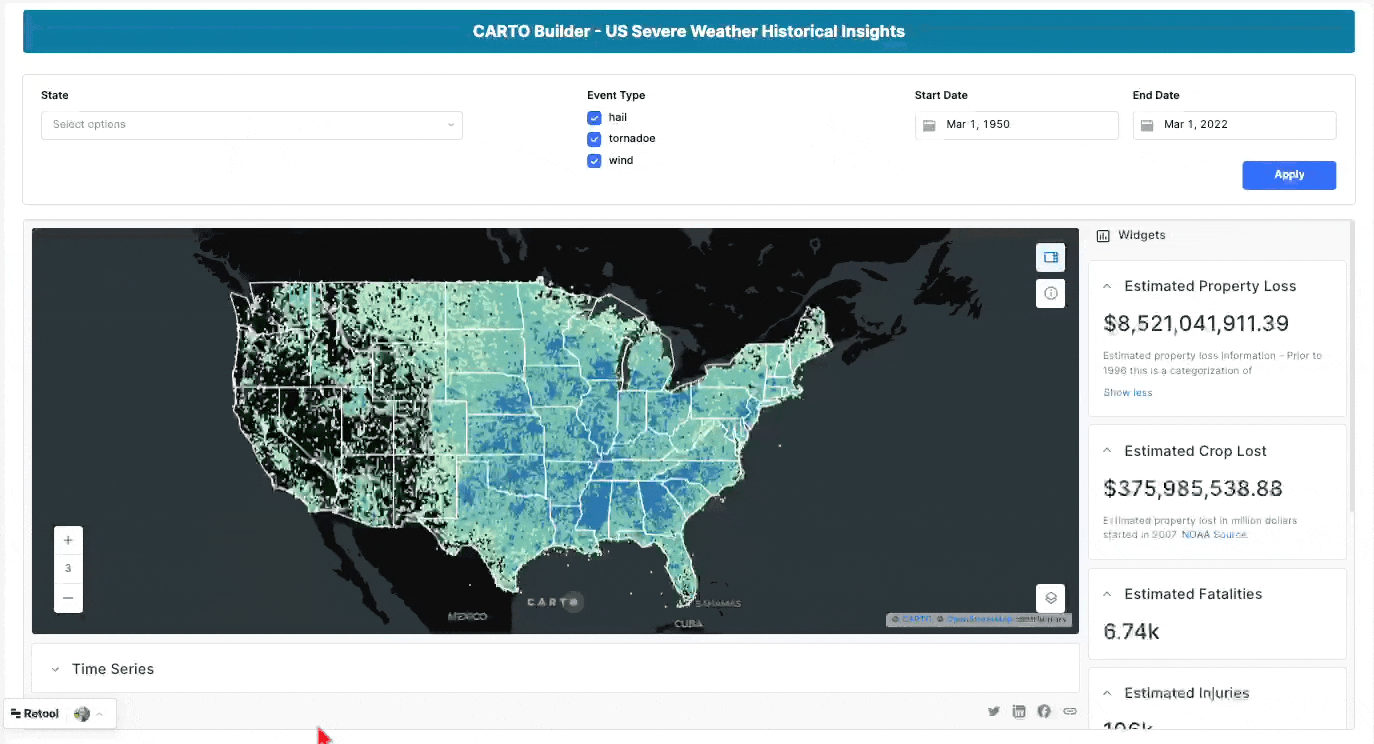This screenshot has width=1374, height=744.
Task: Click the CARTO logo on the map
Action: [x=553, y=602]
